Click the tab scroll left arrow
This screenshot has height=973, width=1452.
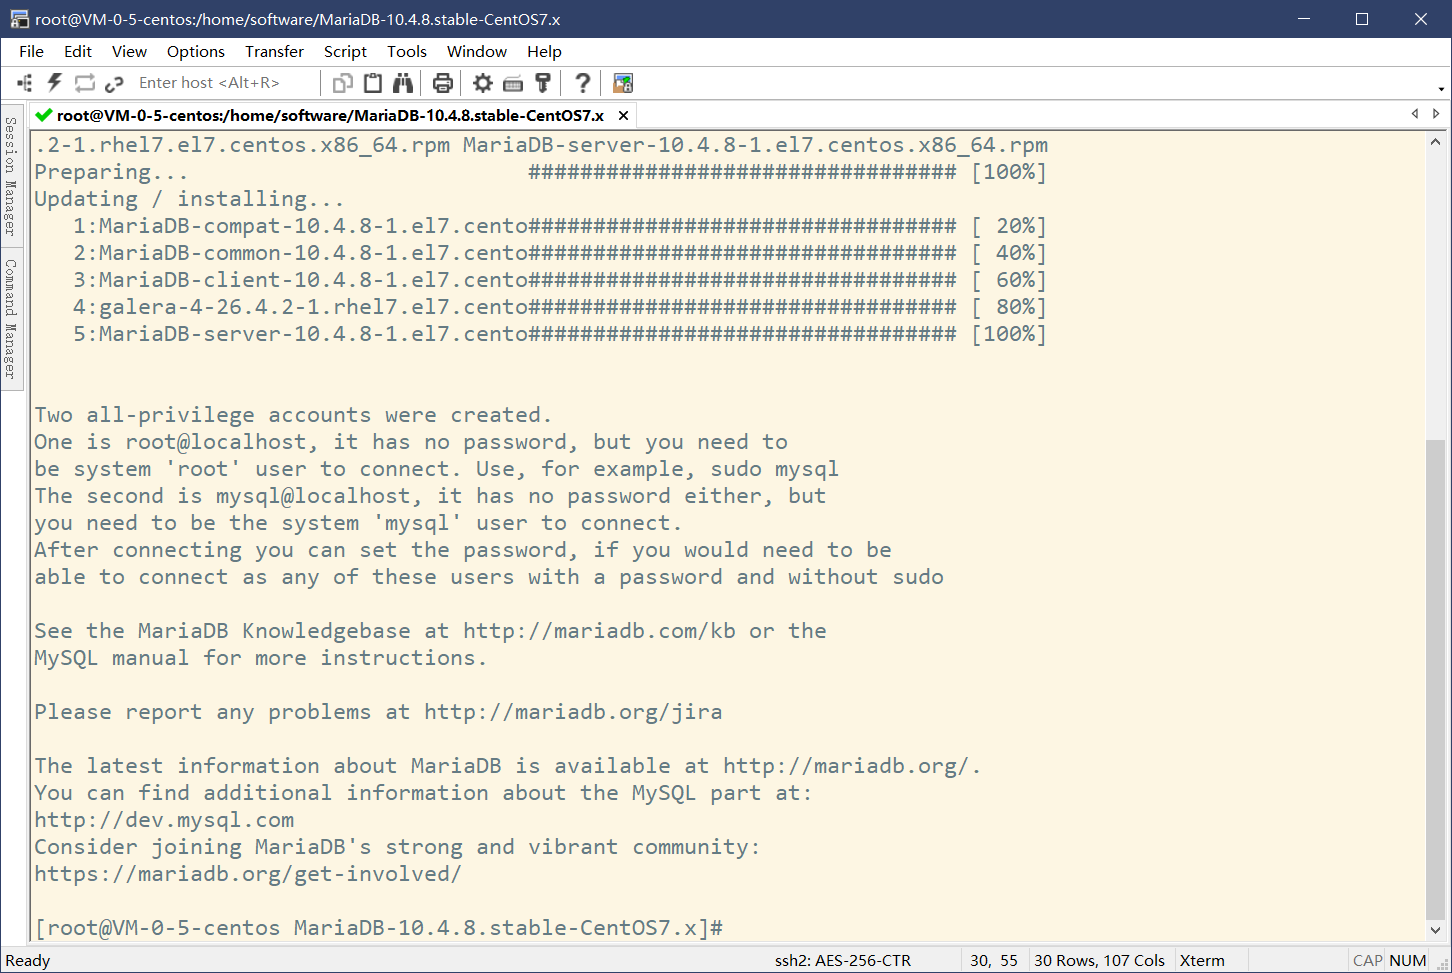1414,114
